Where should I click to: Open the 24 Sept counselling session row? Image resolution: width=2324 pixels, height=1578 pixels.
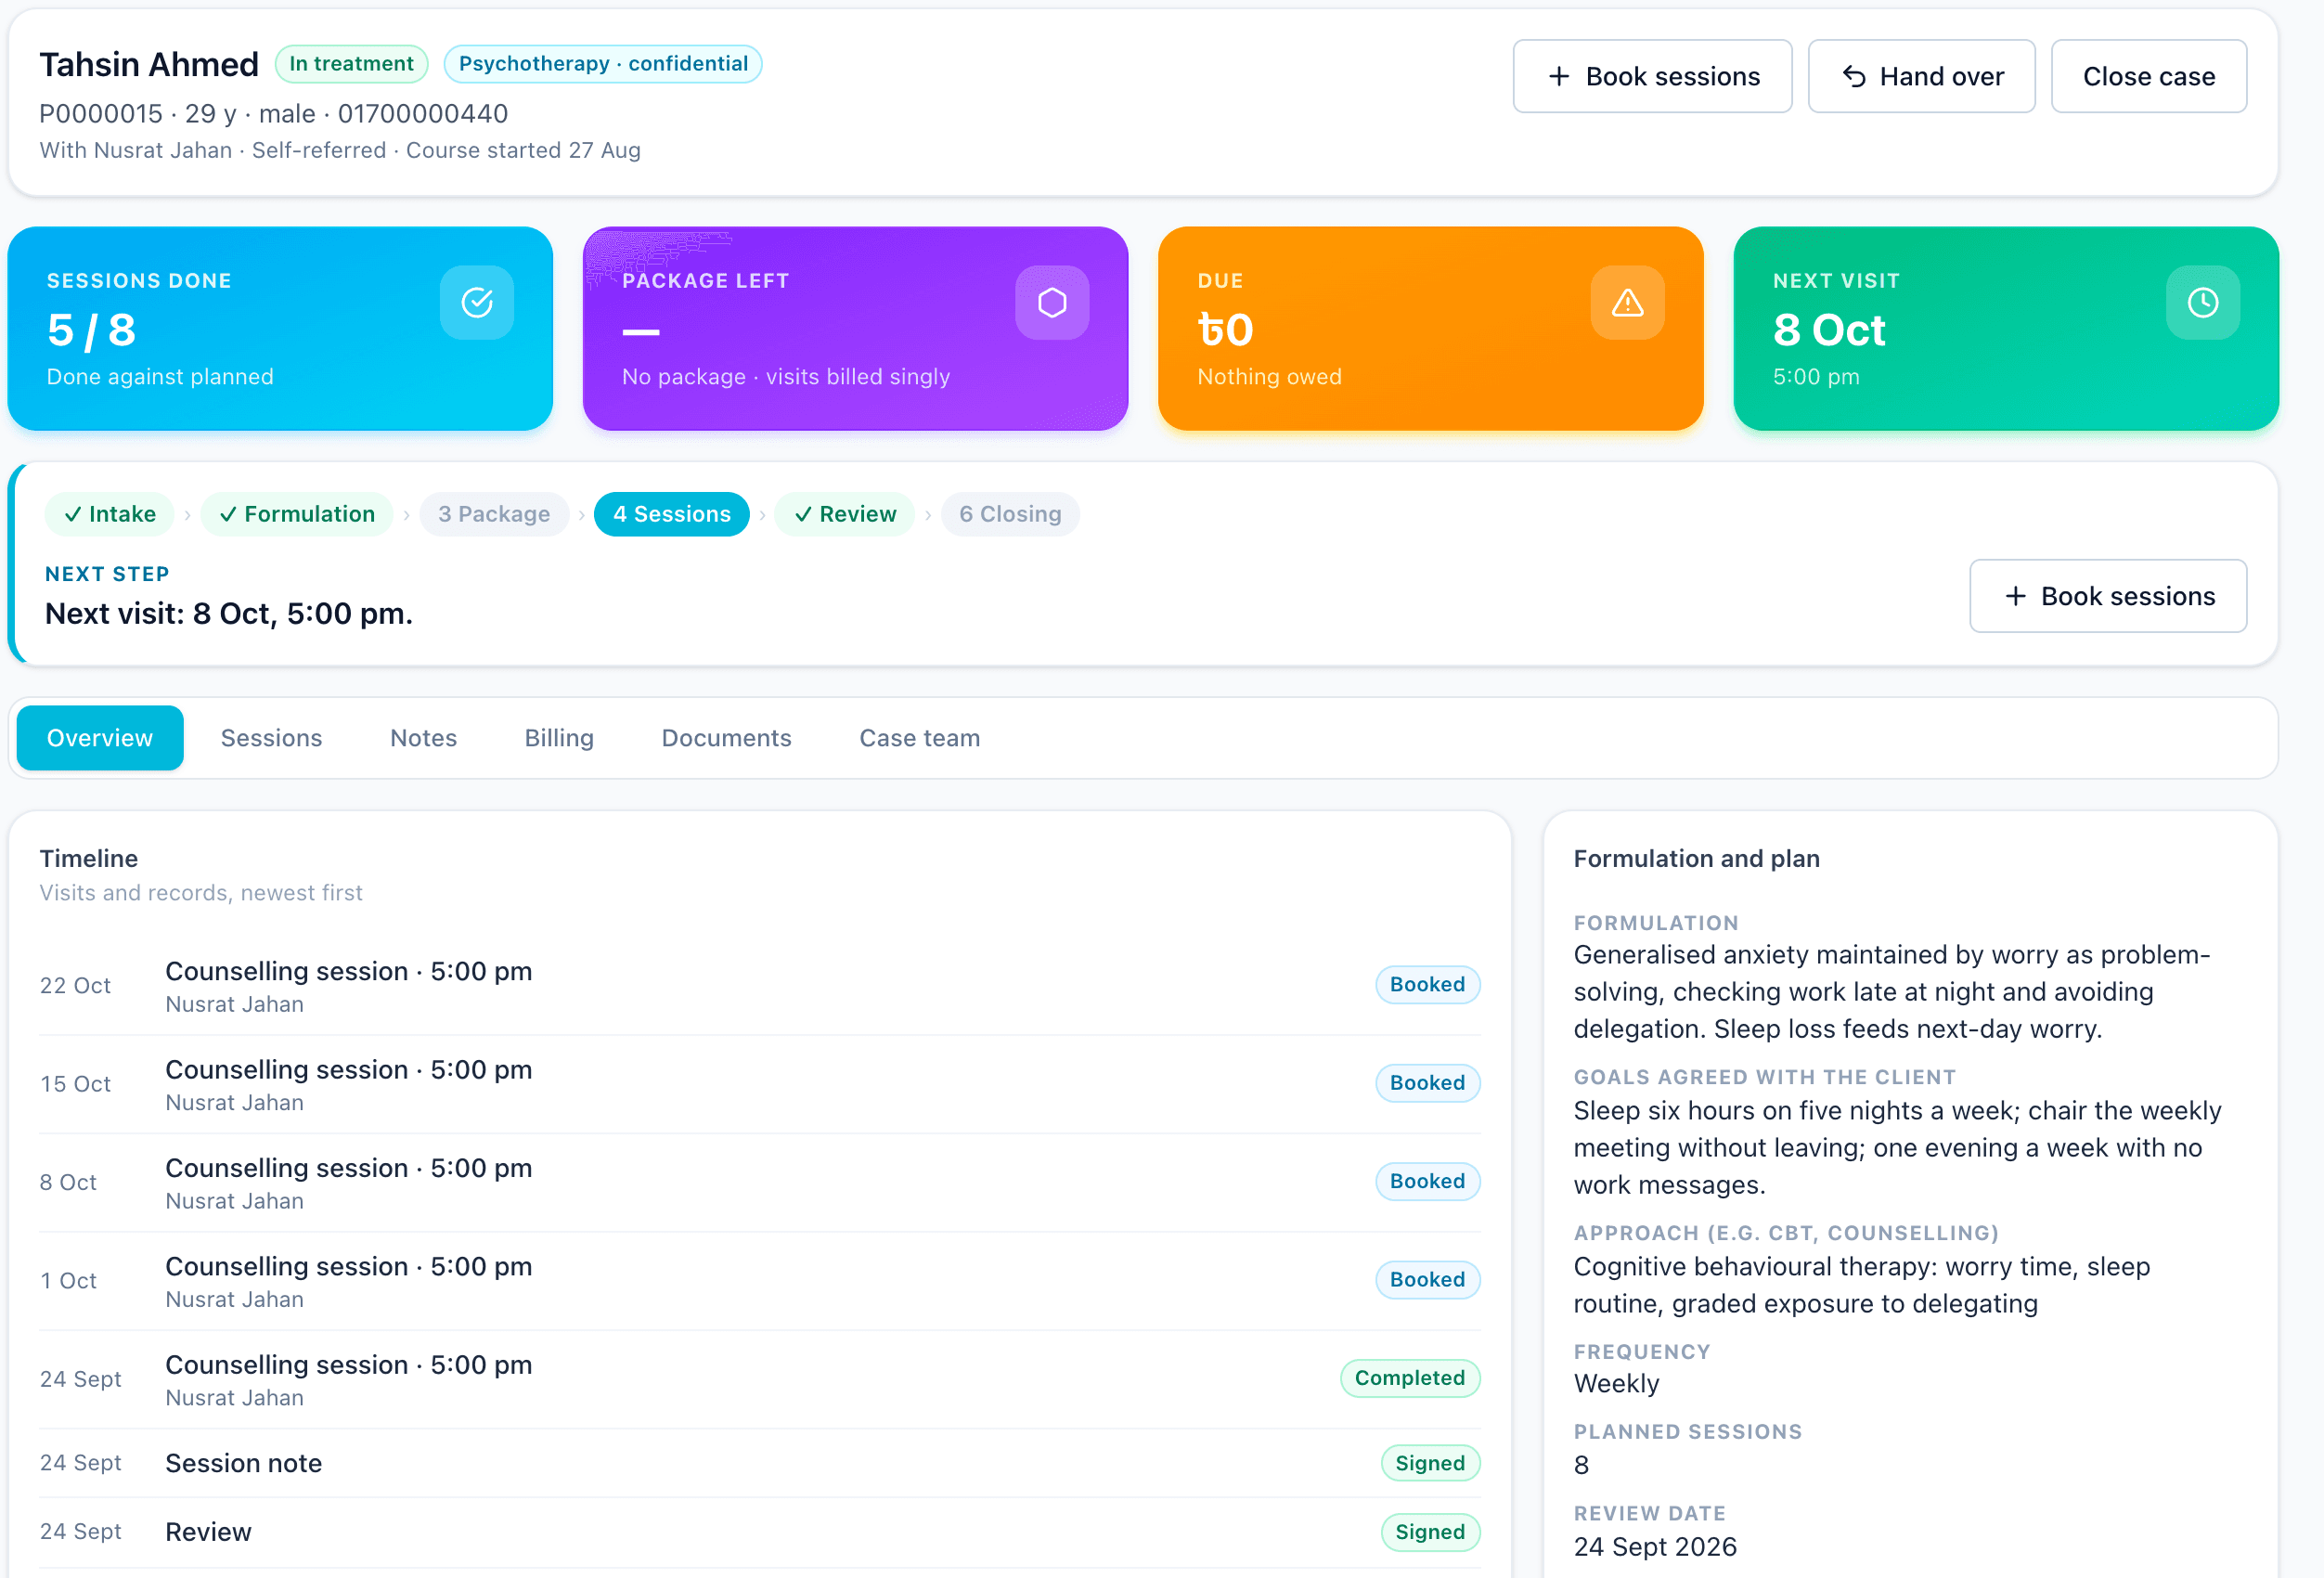coord(760,1379)
